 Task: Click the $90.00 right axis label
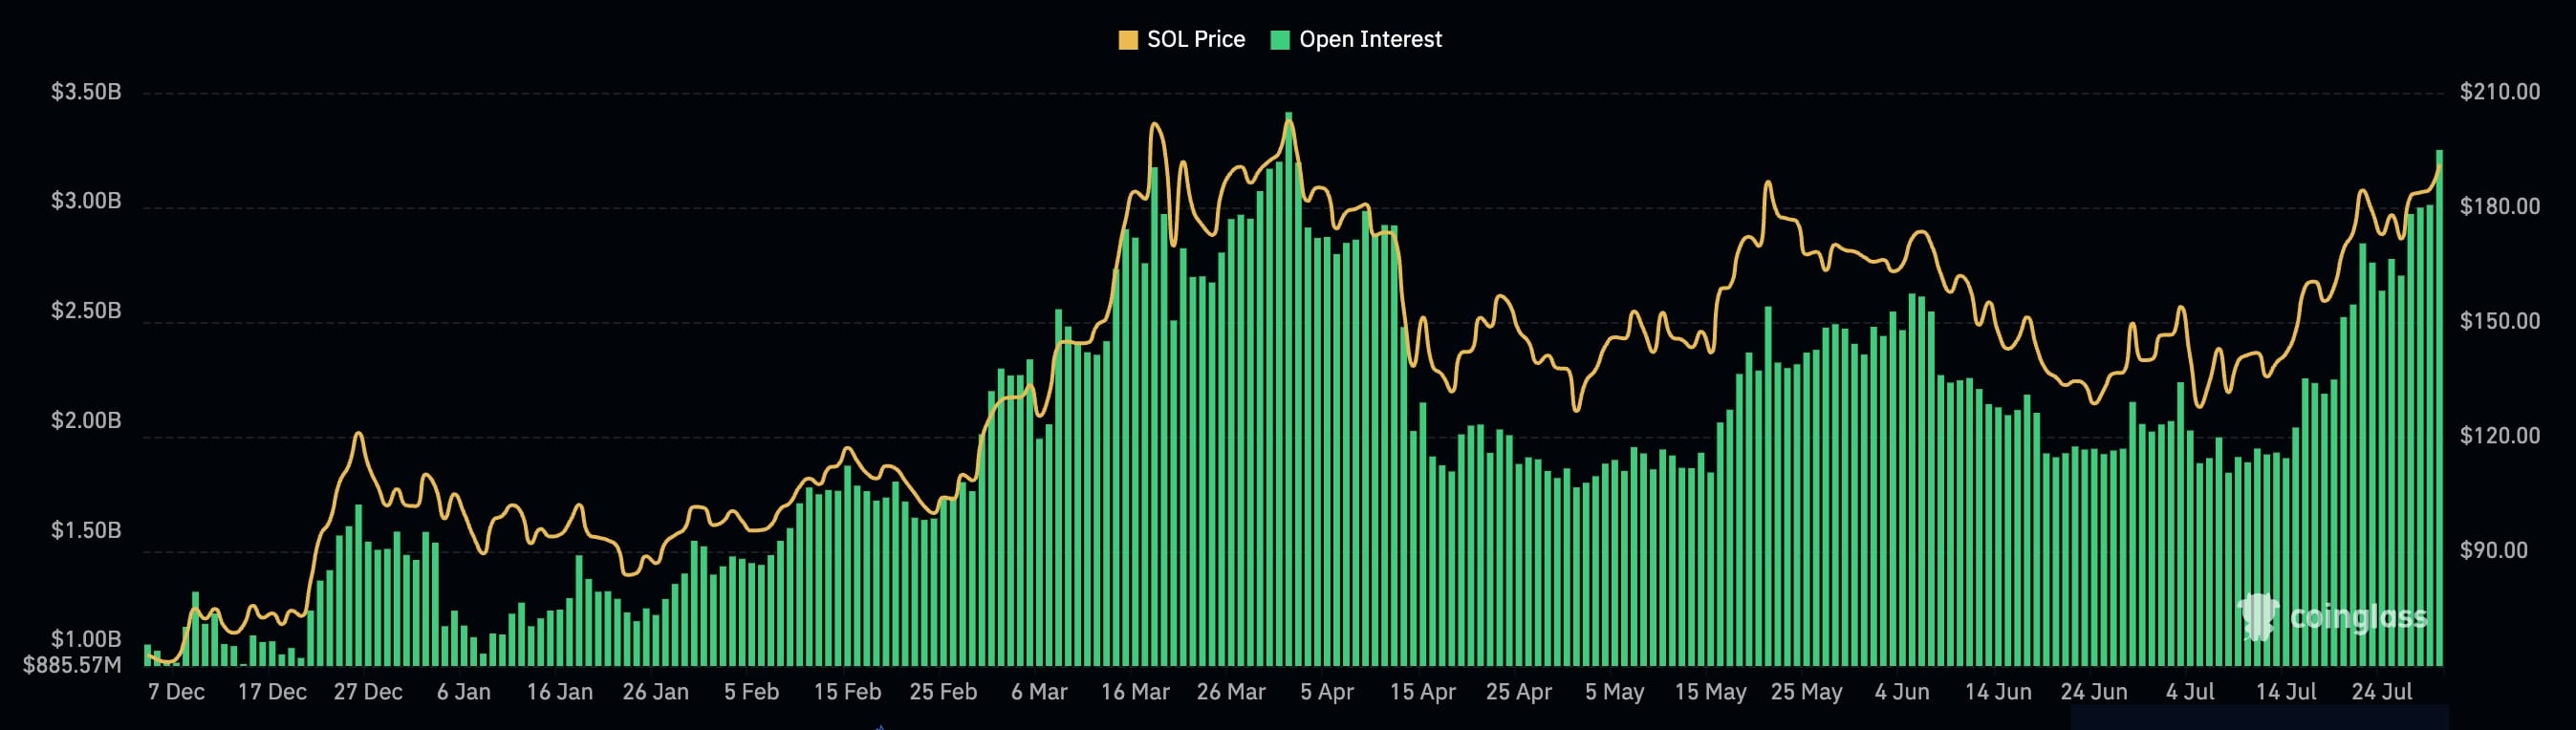(2493, 550)
